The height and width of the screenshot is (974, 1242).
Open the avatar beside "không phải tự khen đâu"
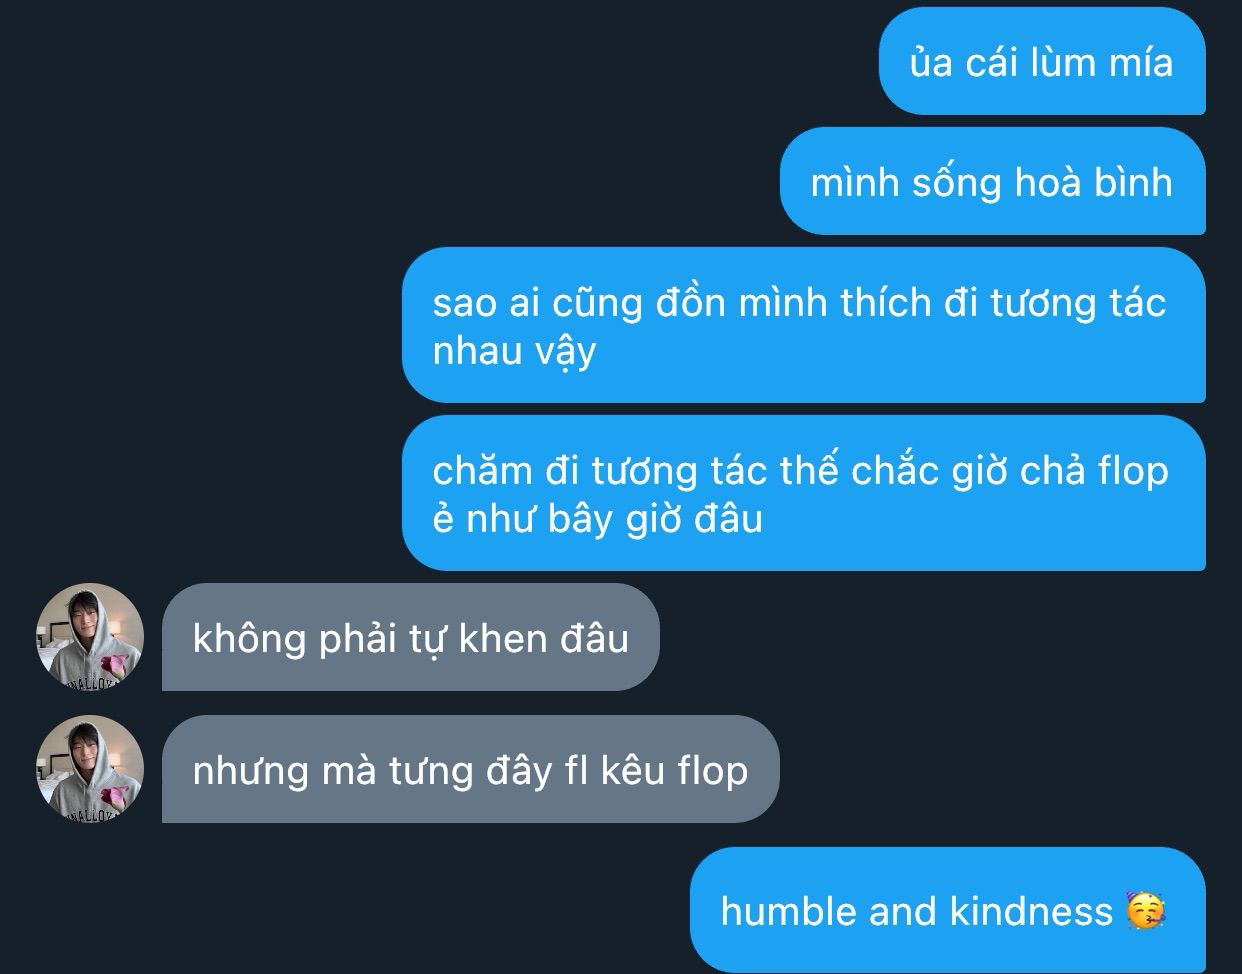point(90,637)
